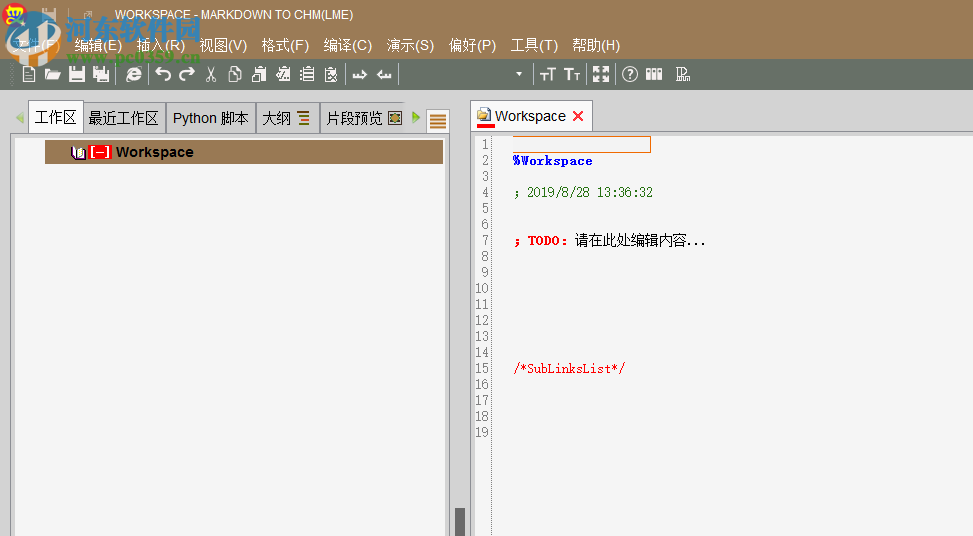Click the left-pointing outdent arrow icon
Screen dimensions: 973x536
click(384, 75)
